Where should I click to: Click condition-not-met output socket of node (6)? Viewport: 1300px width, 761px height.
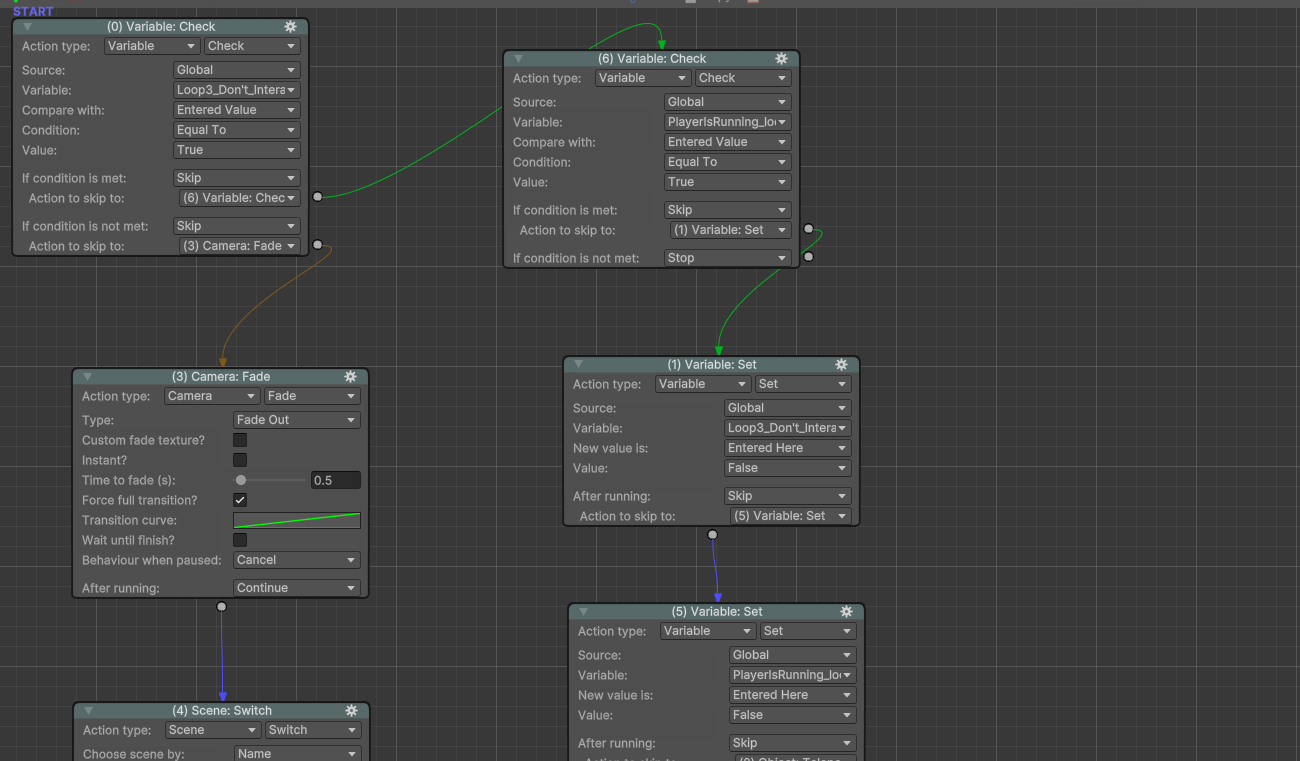tap(809, 257)
